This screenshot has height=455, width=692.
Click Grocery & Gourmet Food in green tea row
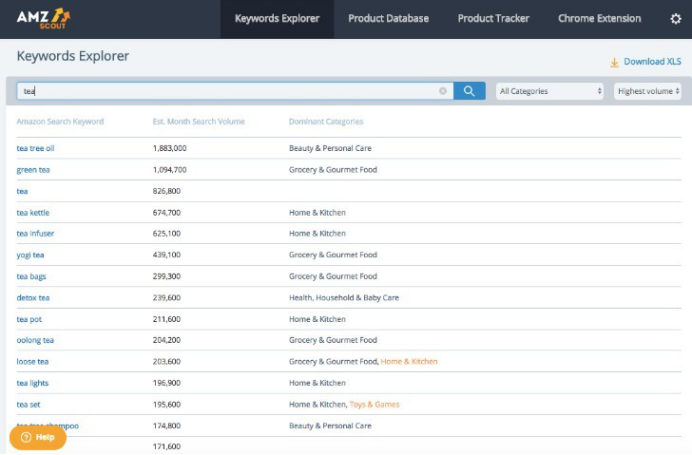tap(333, 170)
